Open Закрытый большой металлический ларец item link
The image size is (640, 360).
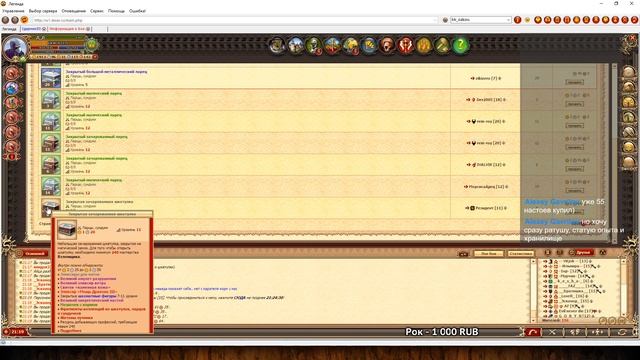tap(107, 71)
